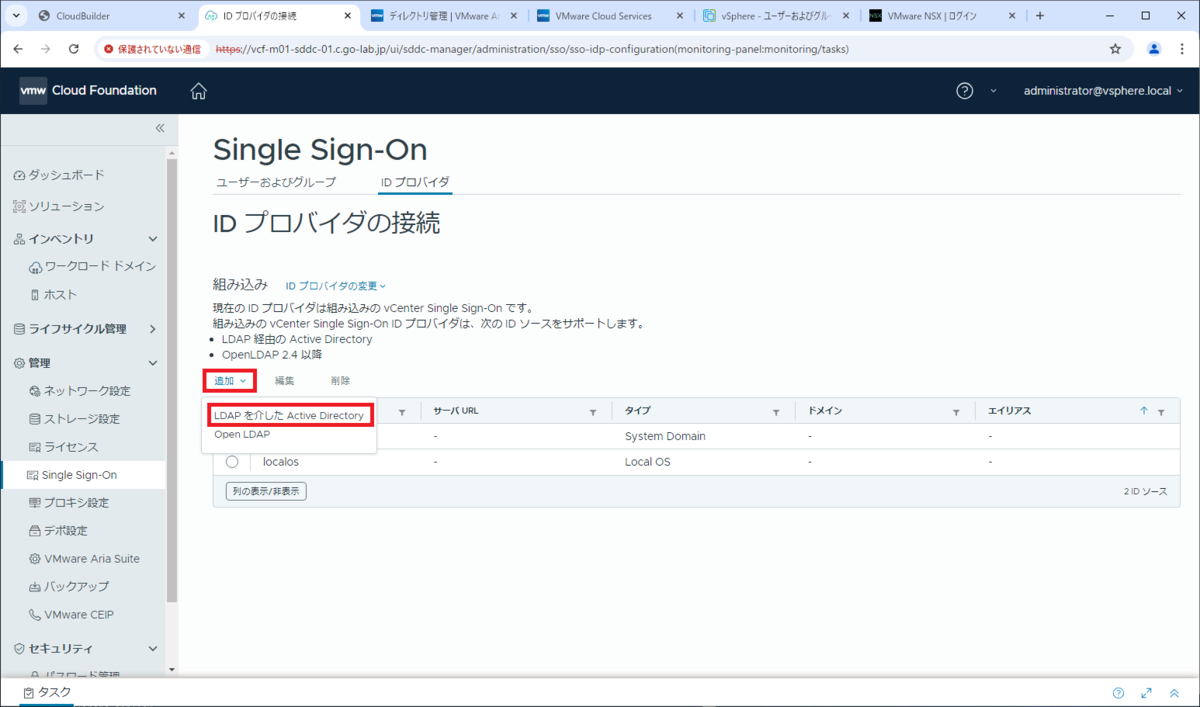Reload the current page
Image resolution: width=1200 pixels, height=707 pixels.
pyautogui.click(x=74, y=48)
